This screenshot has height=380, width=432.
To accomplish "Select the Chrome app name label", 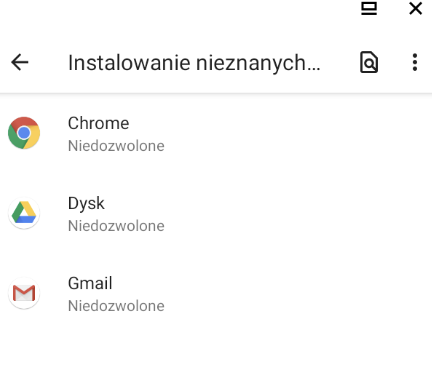I will point(98,123).
